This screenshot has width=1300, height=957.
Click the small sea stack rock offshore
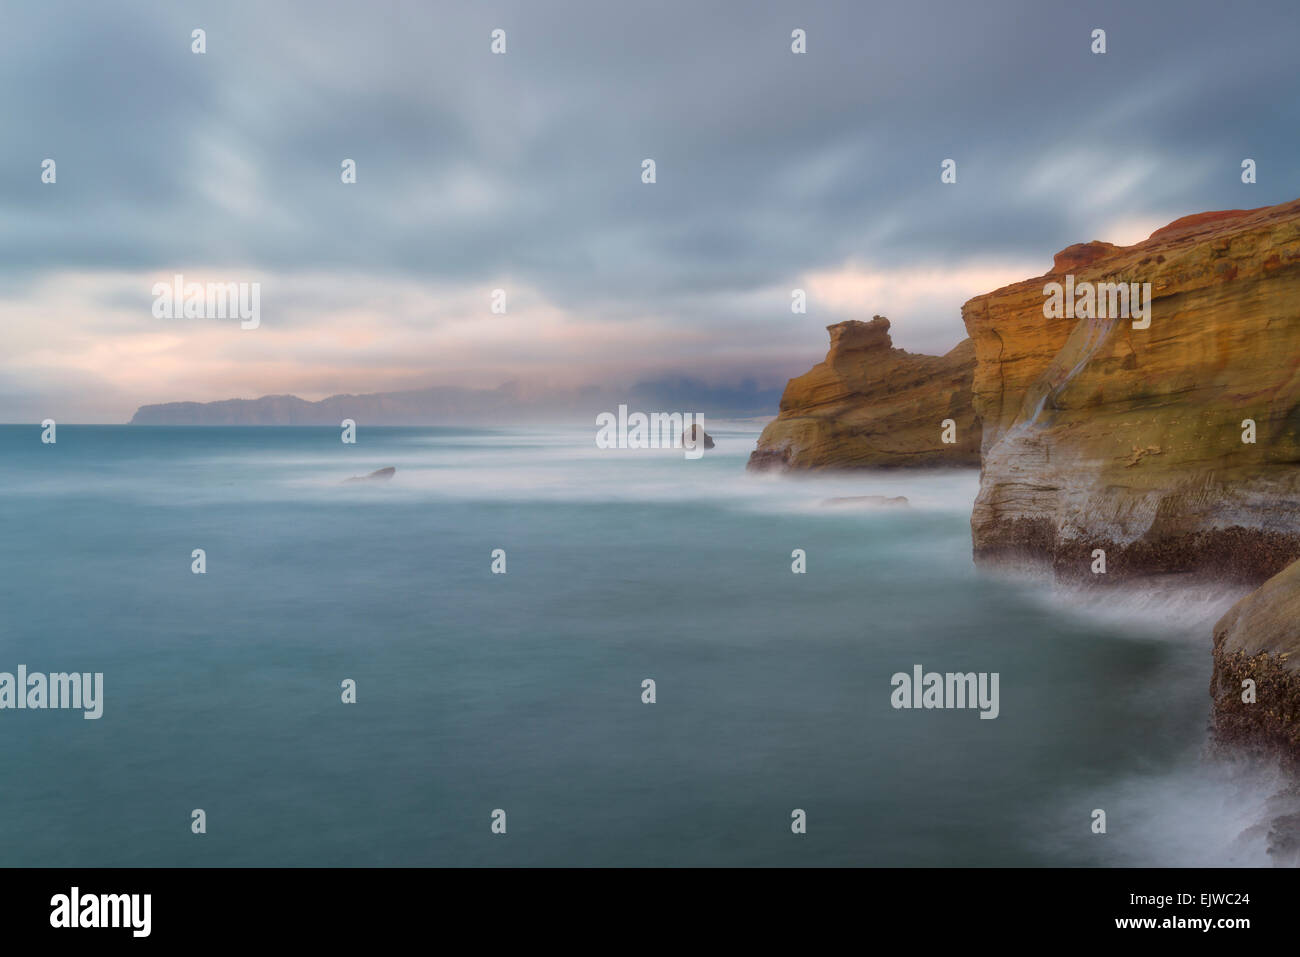[698, 436]
